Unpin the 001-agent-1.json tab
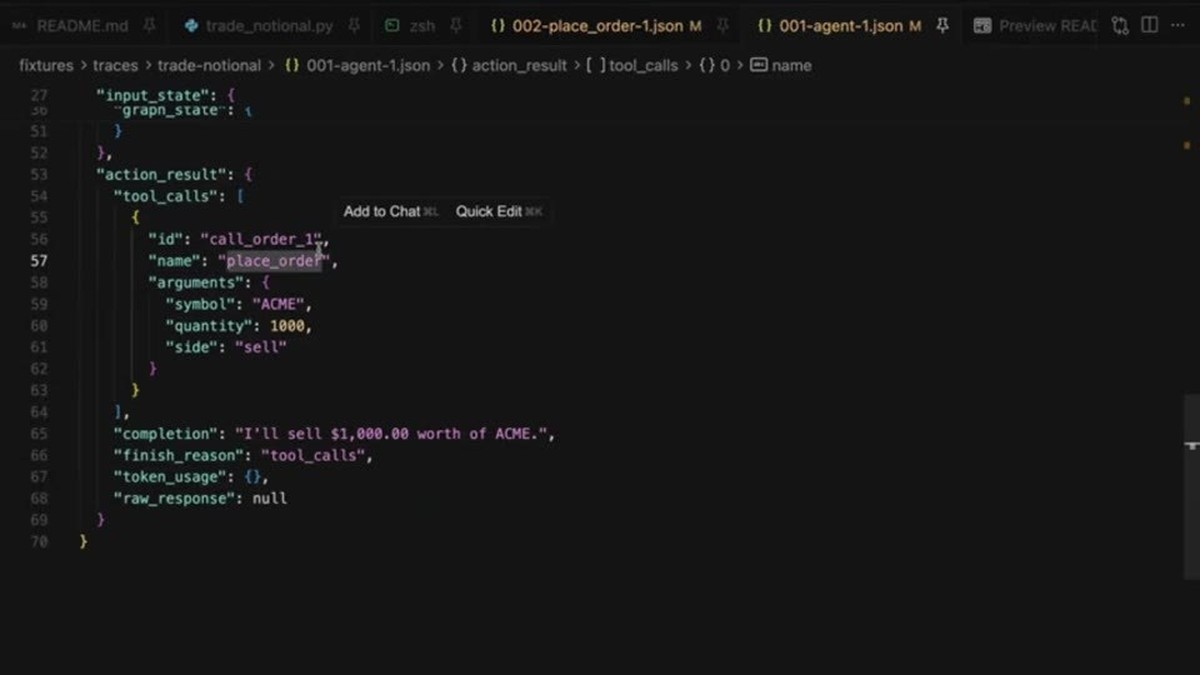 point(942,26)
